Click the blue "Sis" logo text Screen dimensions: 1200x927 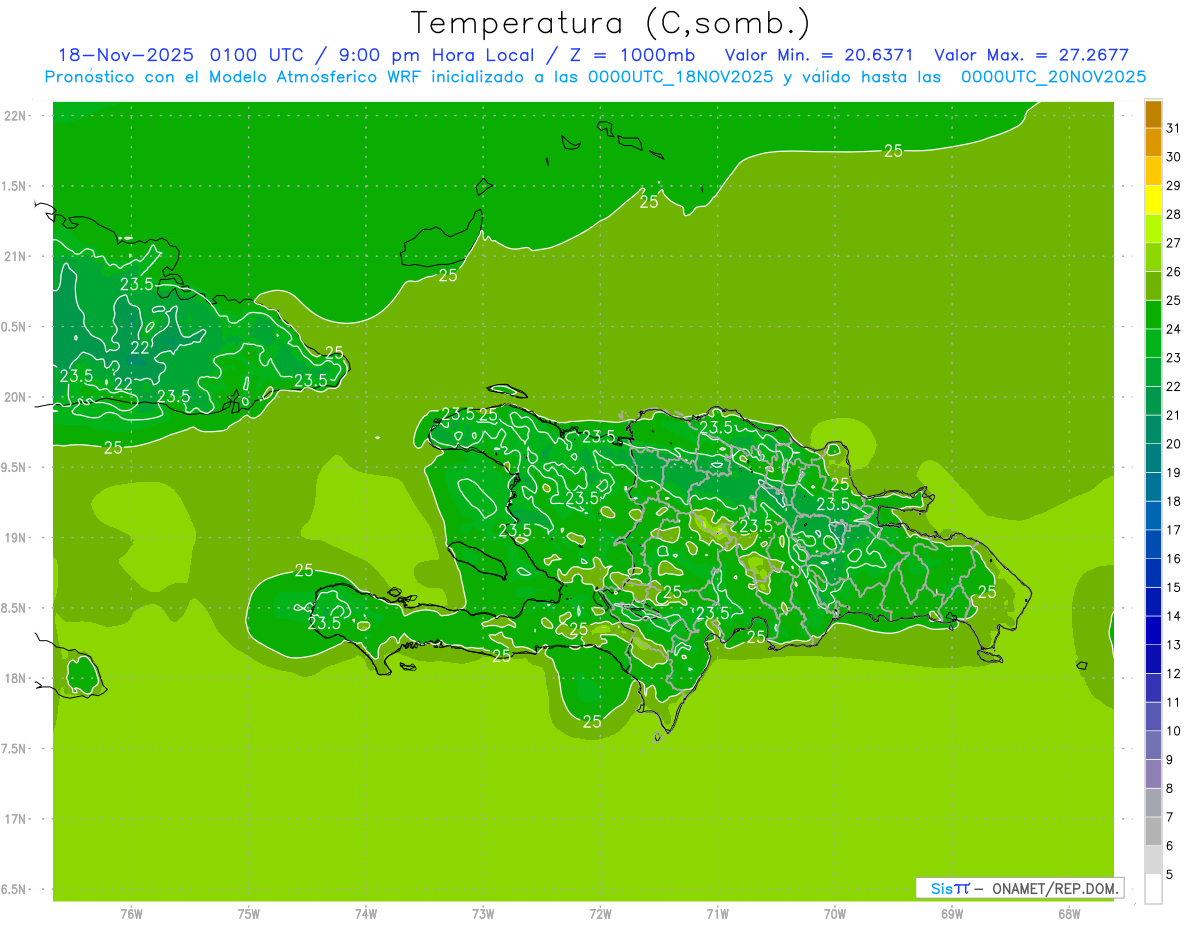pyautogui.click(x=942, y=888)
